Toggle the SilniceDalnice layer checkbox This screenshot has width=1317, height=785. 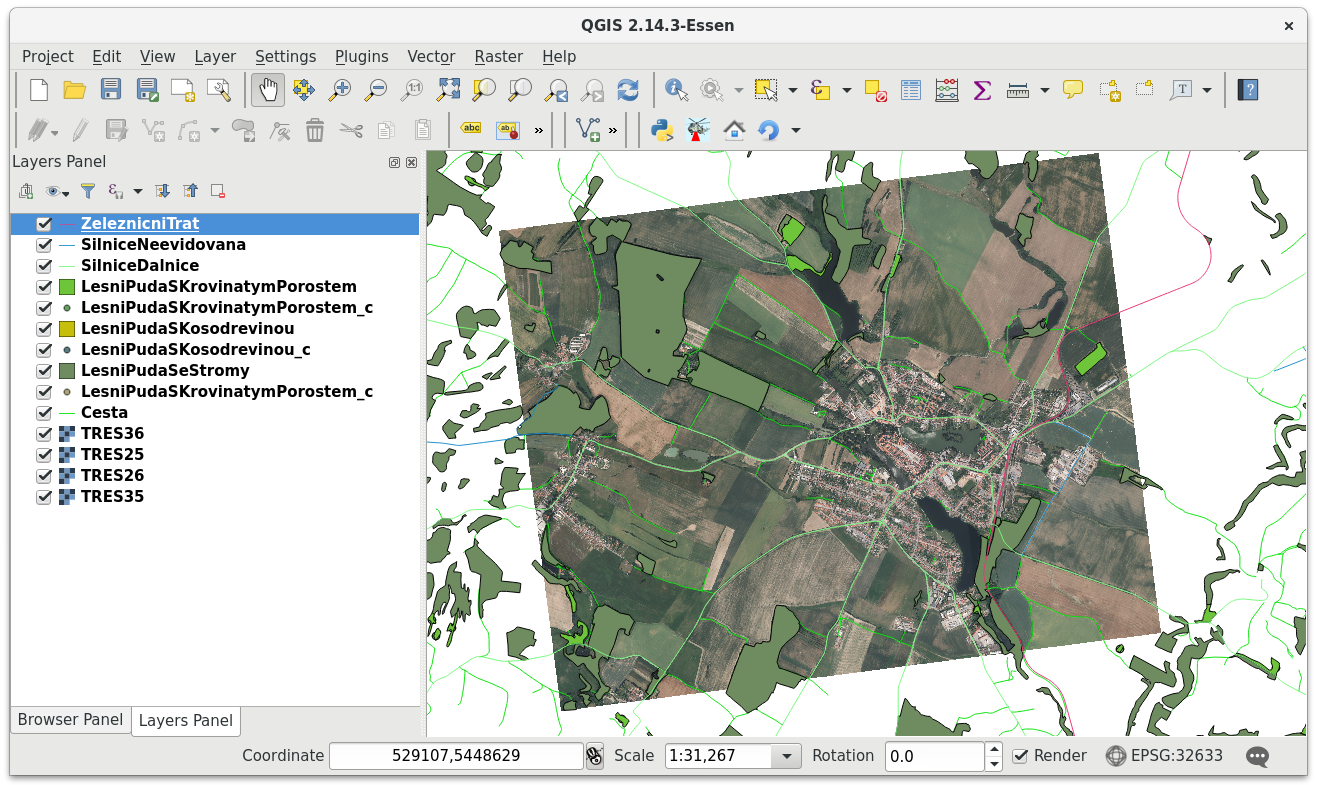pos(44,266)
